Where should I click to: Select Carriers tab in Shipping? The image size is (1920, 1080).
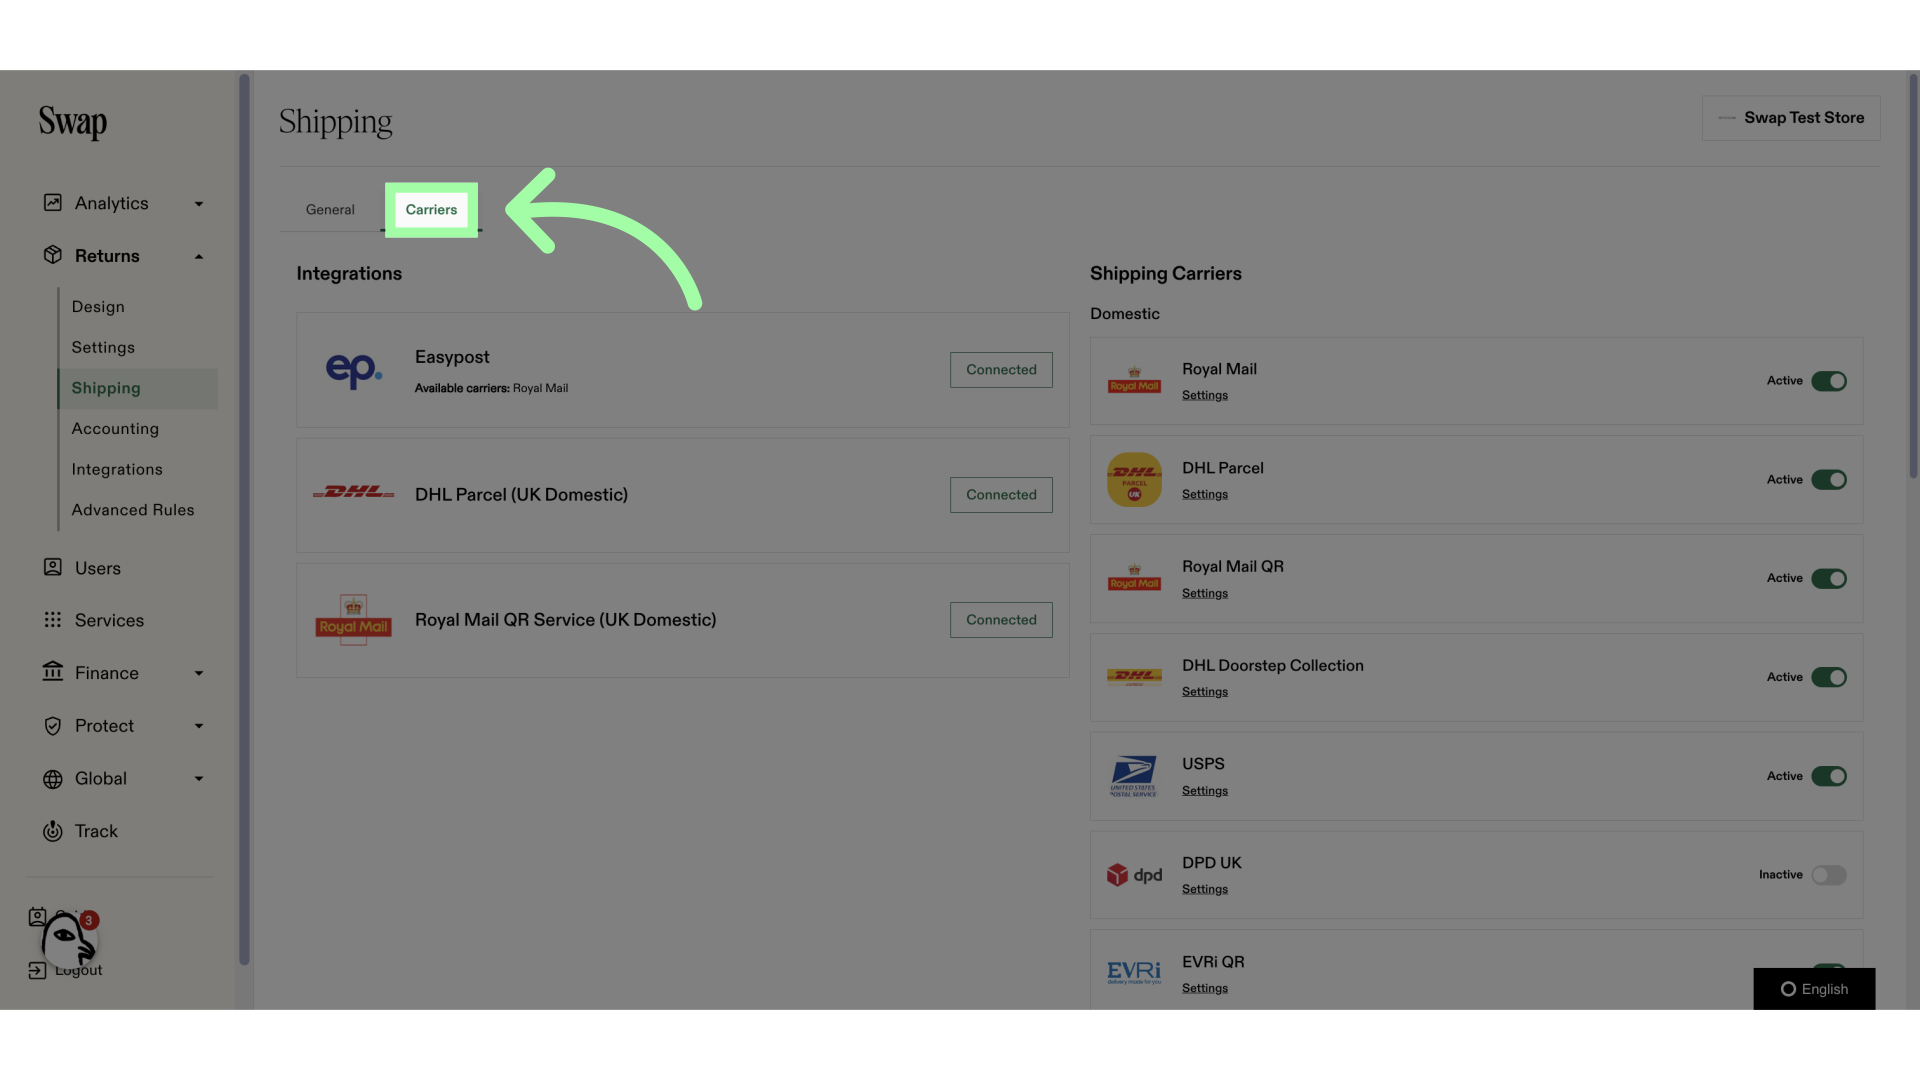pyautogui.click(x=431, y=210)
